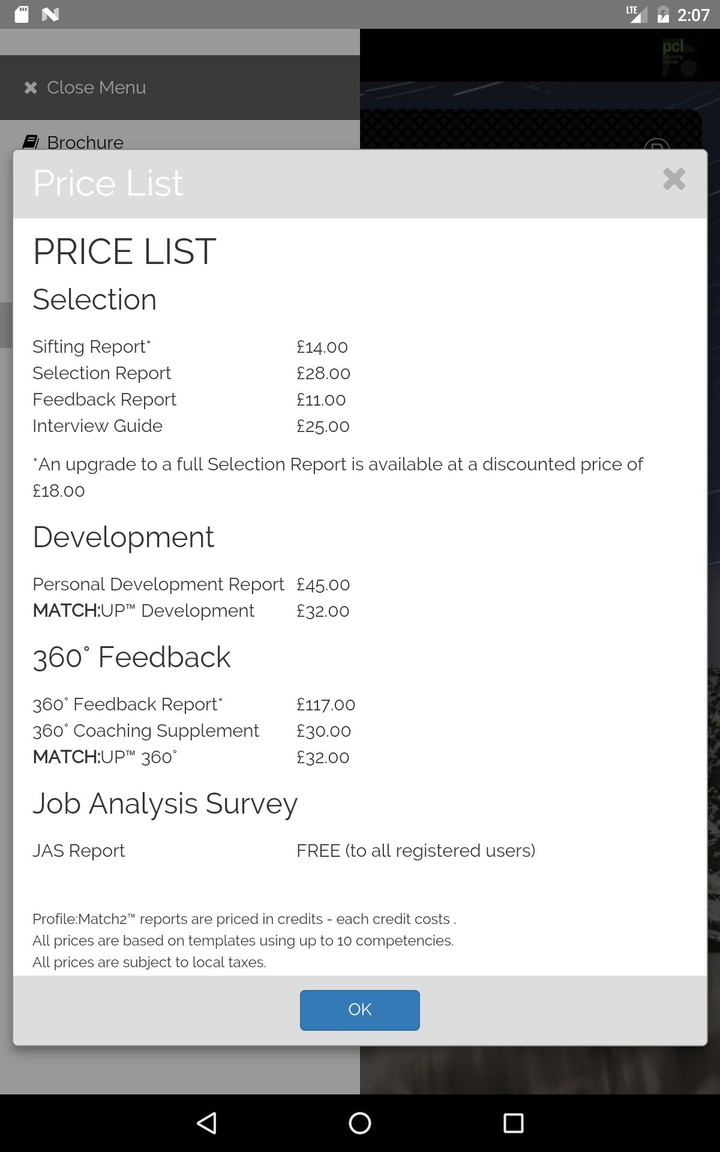The image size is (720, 1152).
Task: Tap the JAS Report entry
Action: pos(78,851)
